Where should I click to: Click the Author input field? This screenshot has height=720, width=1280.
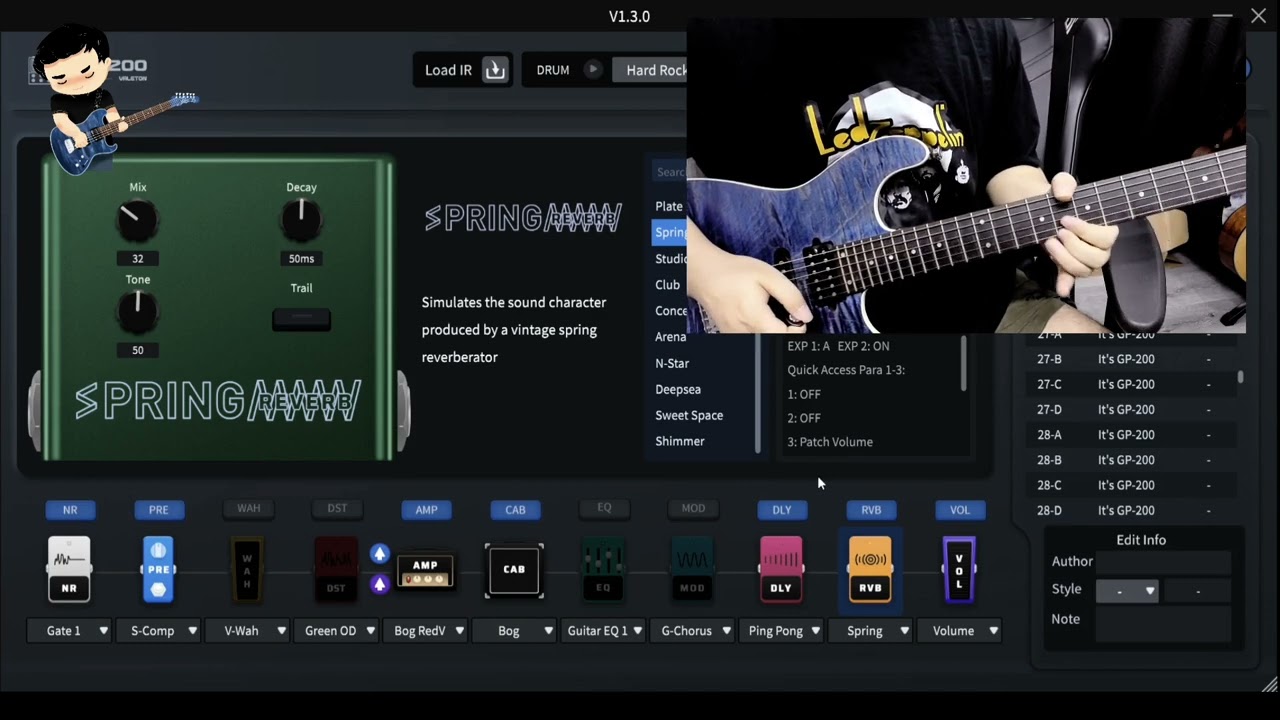(1163, 562)
